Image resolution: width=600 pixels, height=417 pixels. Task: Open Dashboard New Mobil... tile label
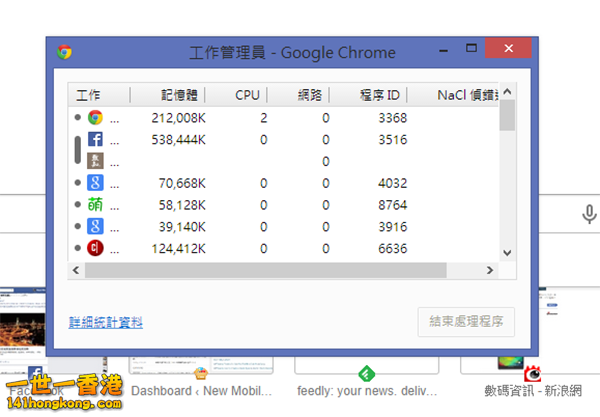click(201, 391)
